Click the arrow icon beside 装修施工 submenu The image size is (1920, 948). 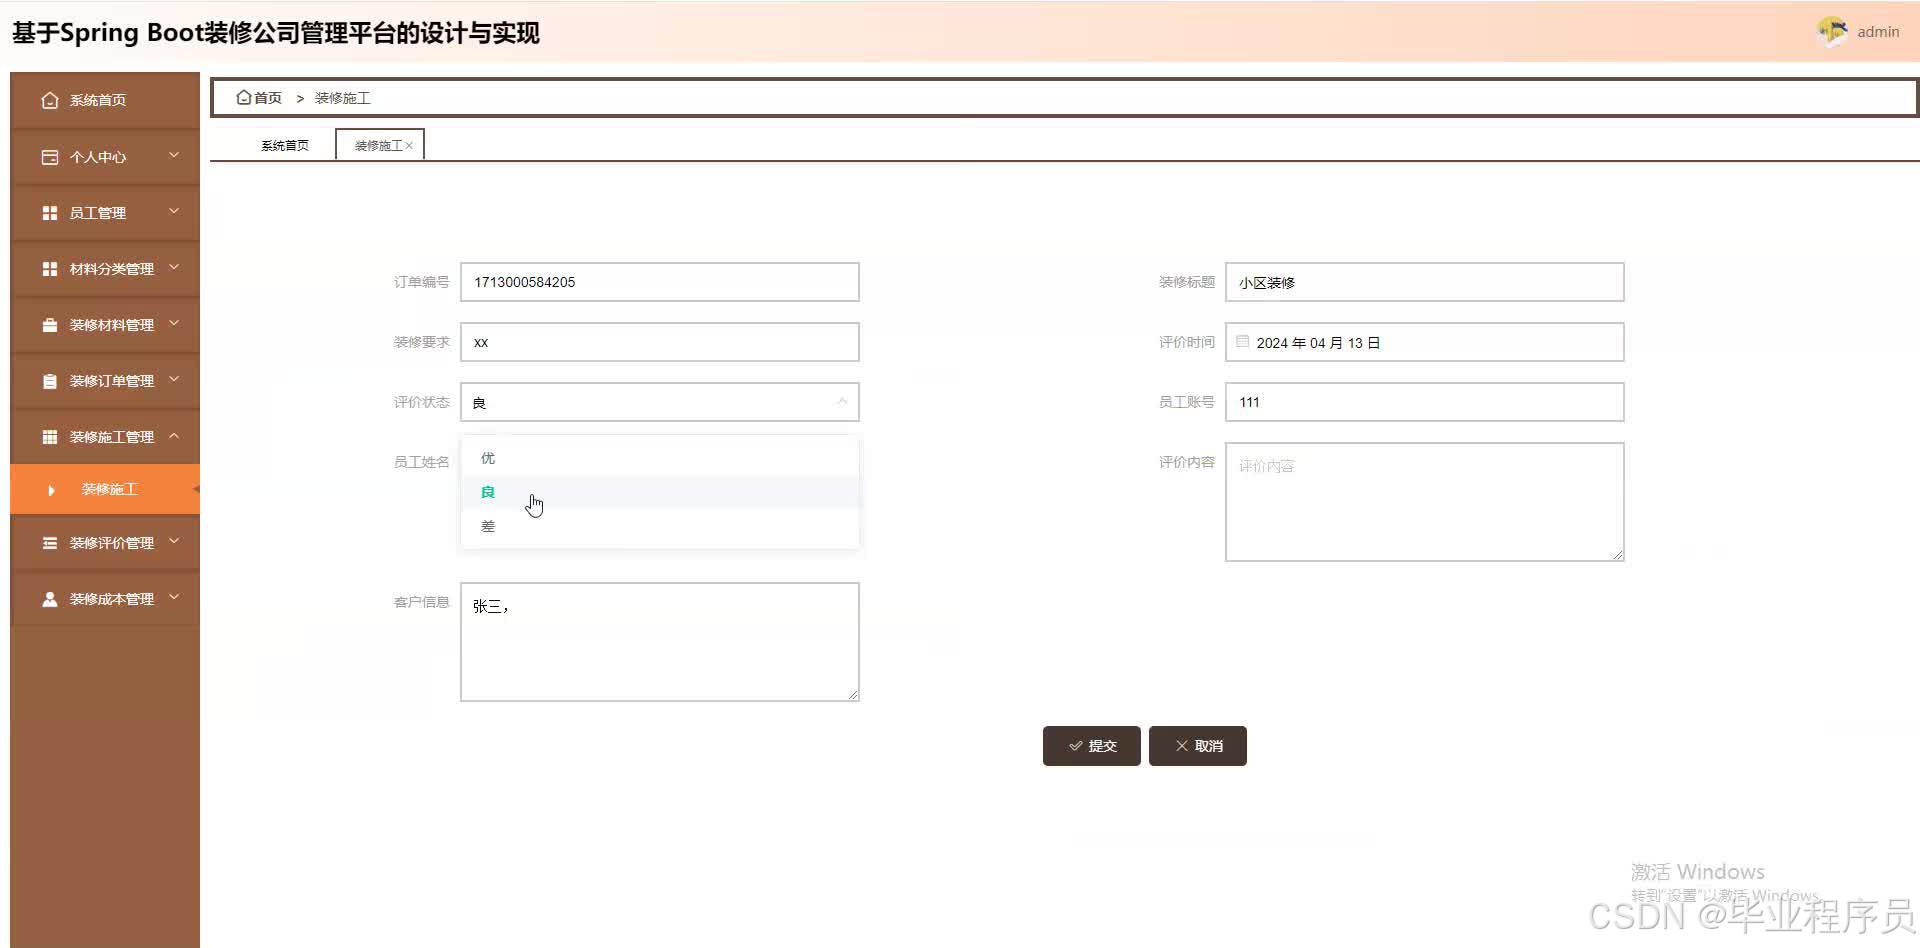click(x=51, y=490)
